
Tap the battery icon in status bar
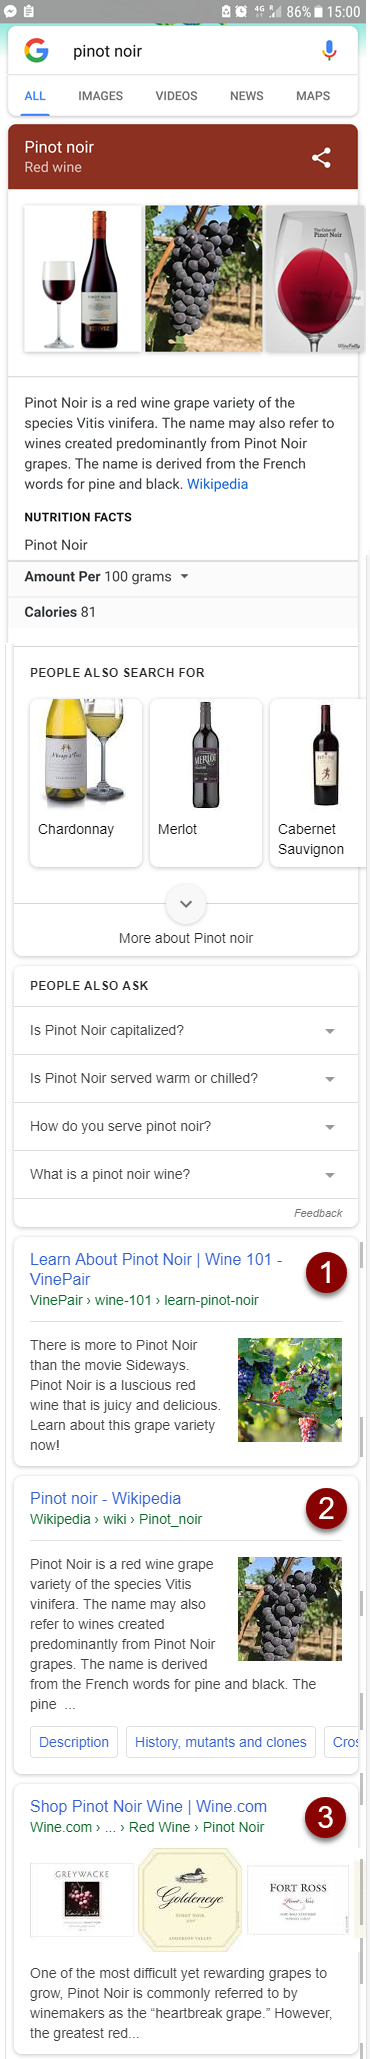point(318,12)
